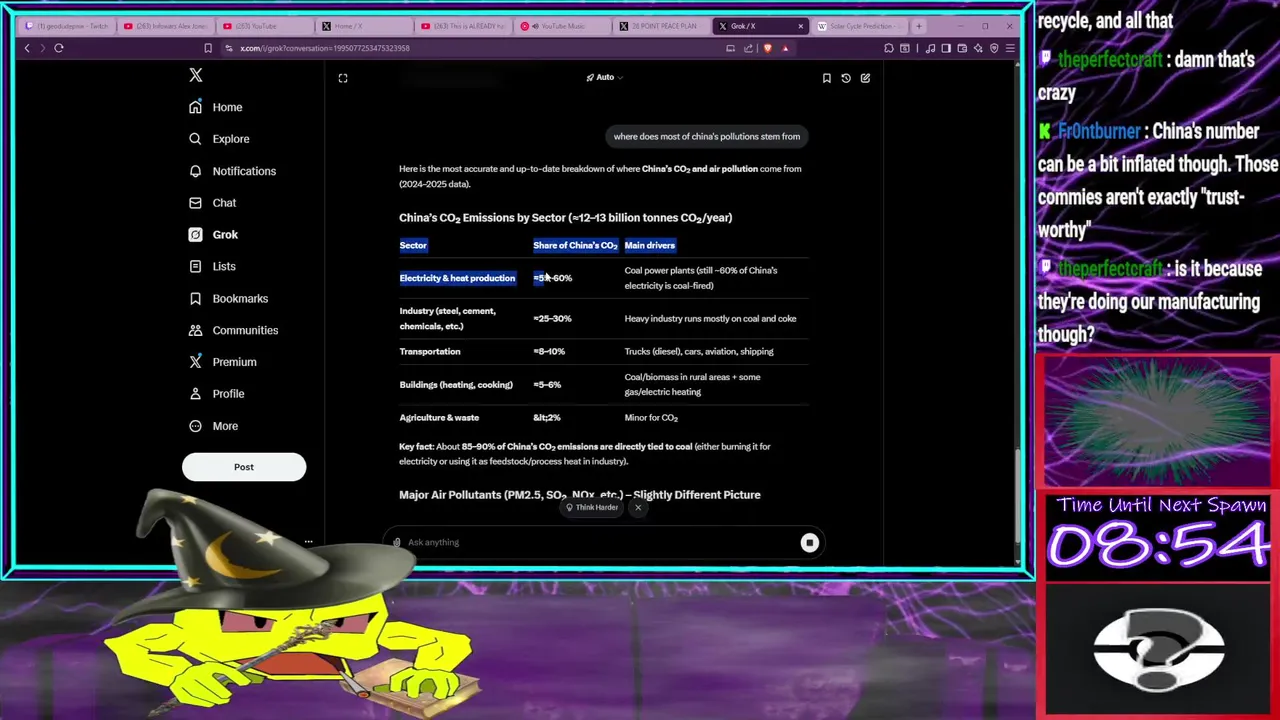Open the Auto model selector dropdown

tap(604, 77)
